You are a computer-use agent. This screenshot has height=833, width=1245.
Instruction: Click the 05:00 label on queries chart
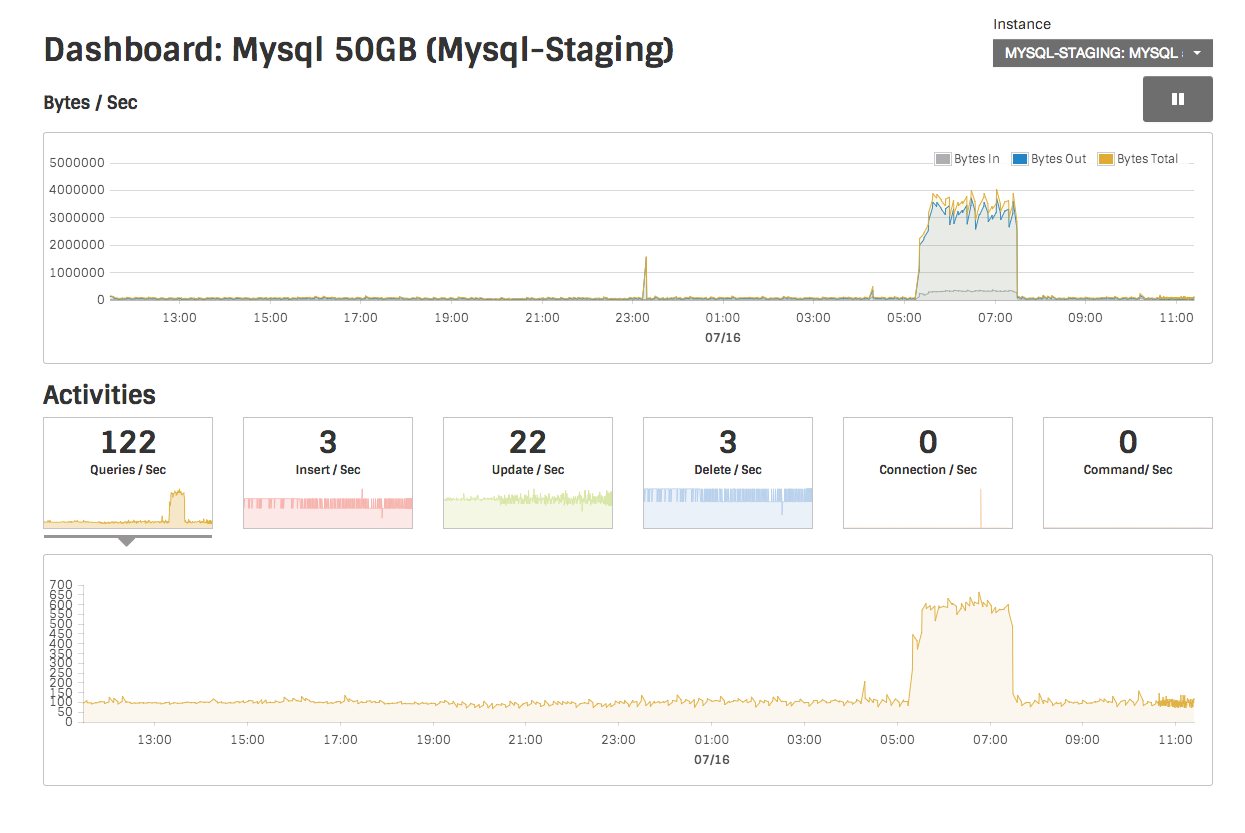tap(897, 740)
